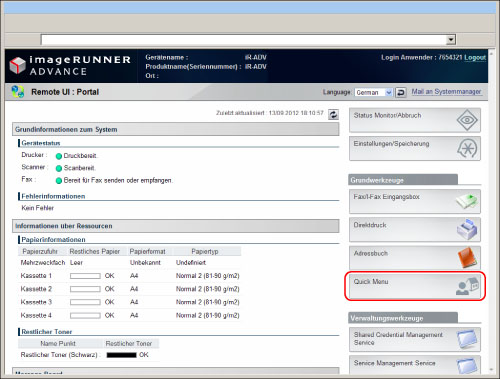
Task: Click the Quick Menu person icon
Action: click(x=467, y=286)
